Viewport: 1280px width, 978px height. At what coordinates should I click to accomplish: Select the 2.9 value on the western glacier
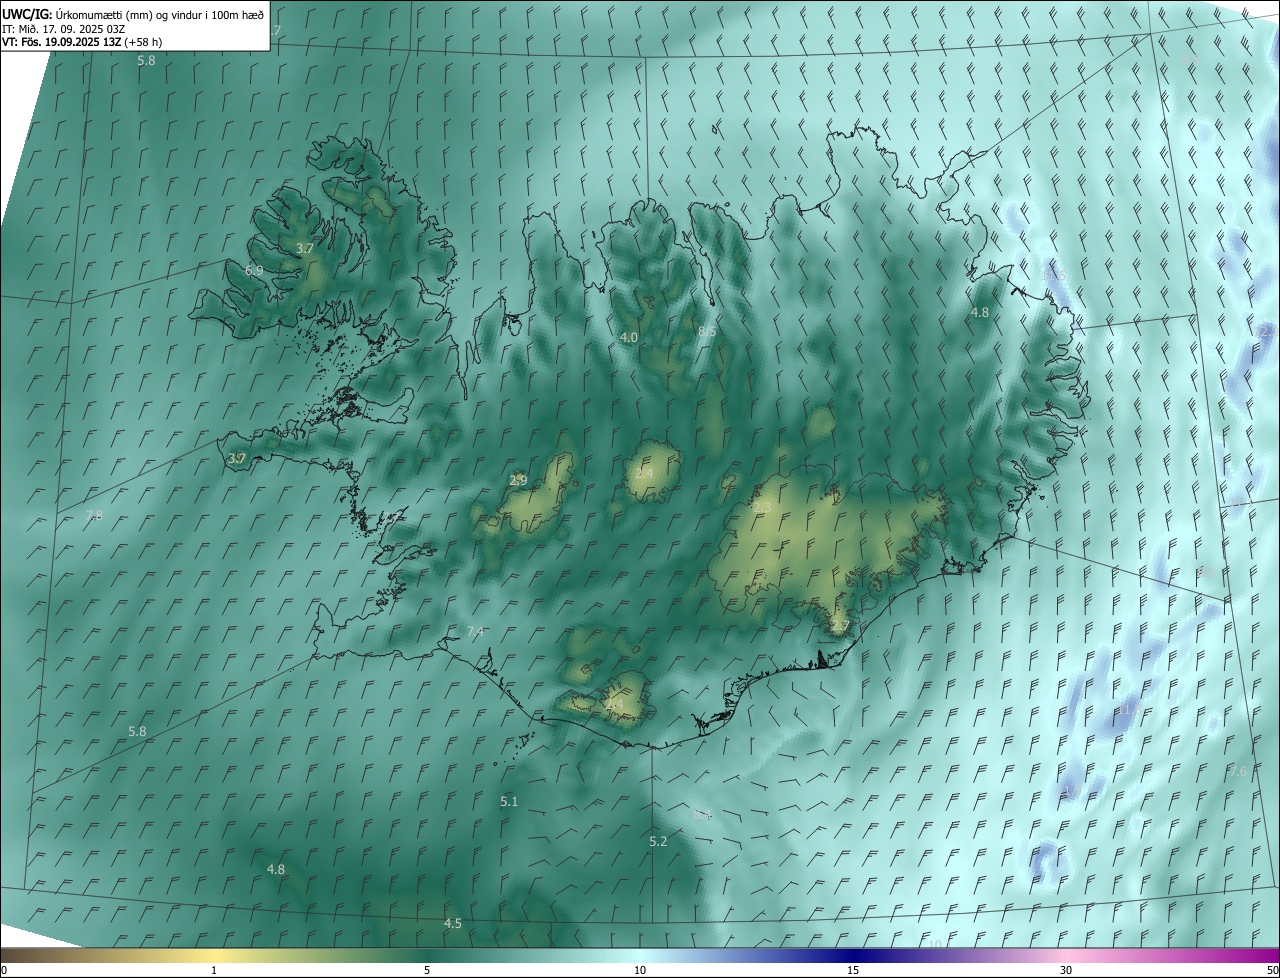[518, 481]
